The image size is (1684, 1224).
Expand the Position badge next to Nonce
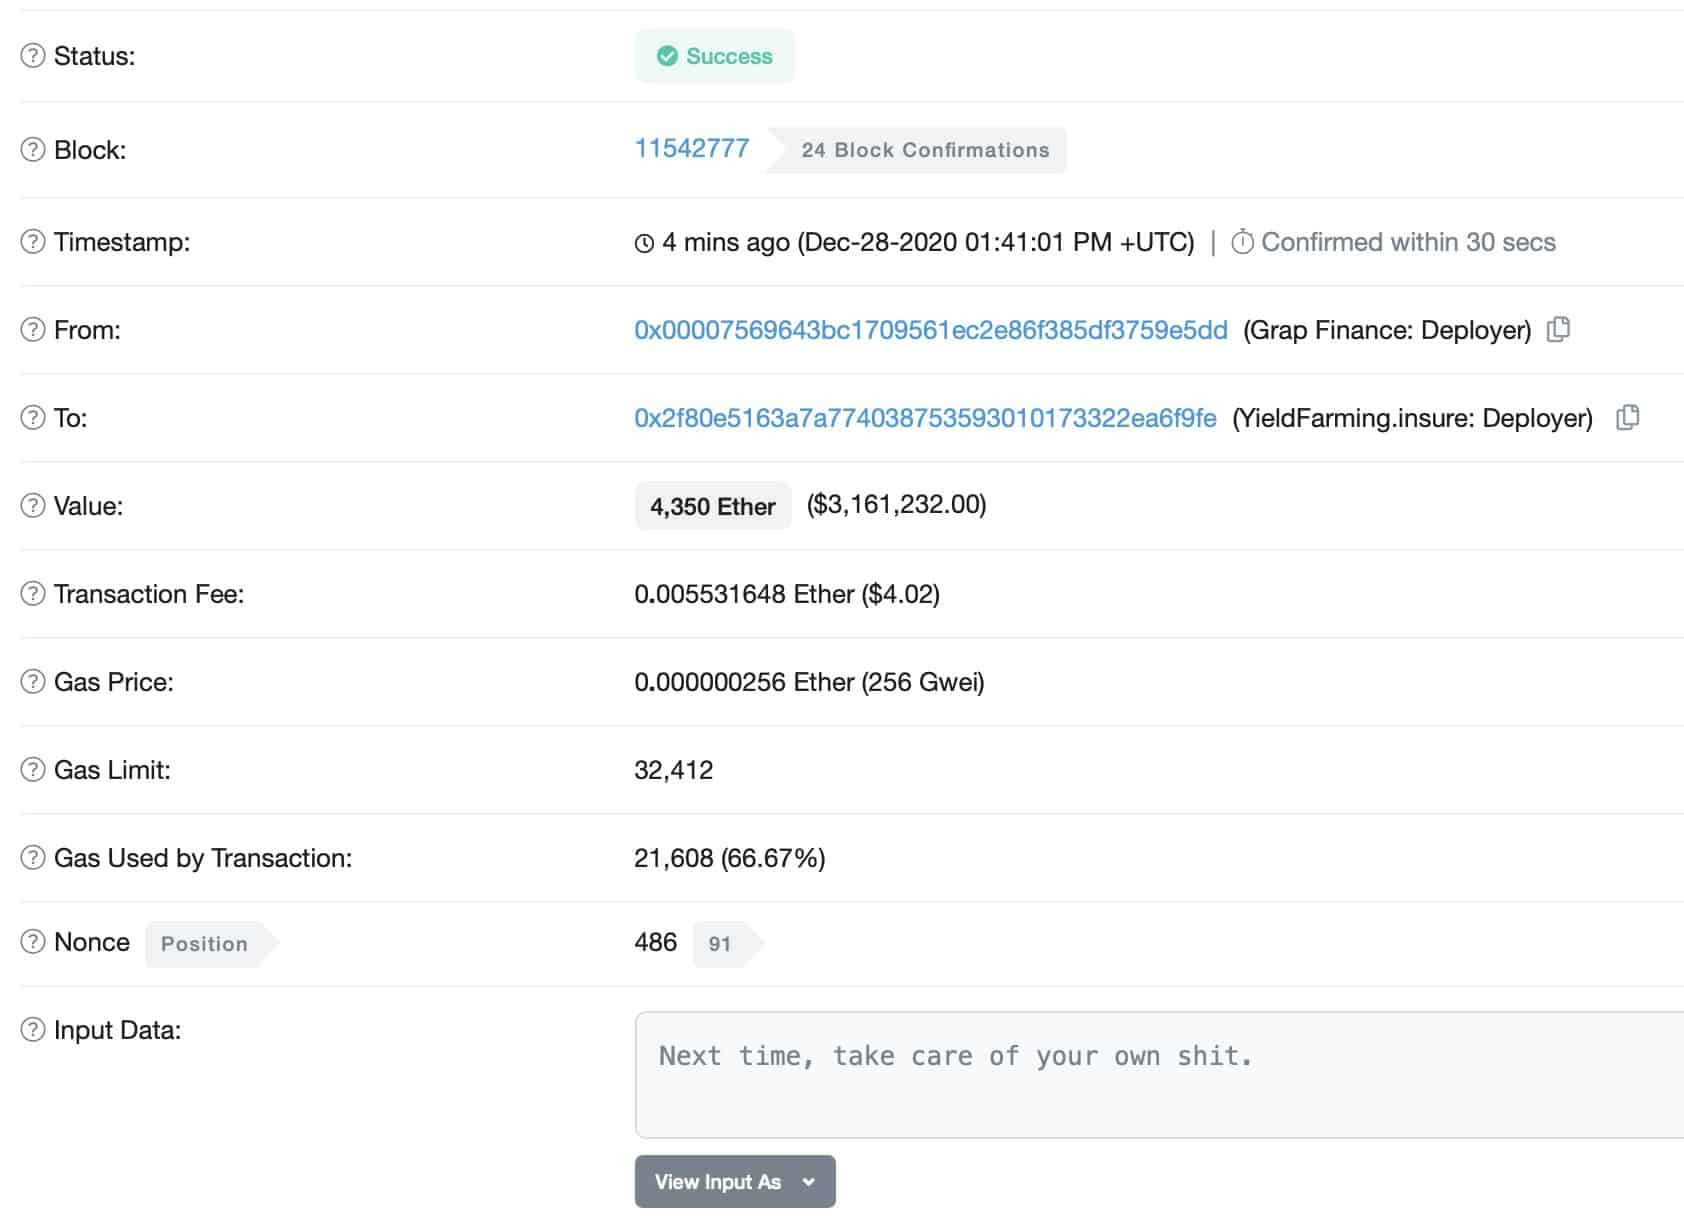click(203, 943)
